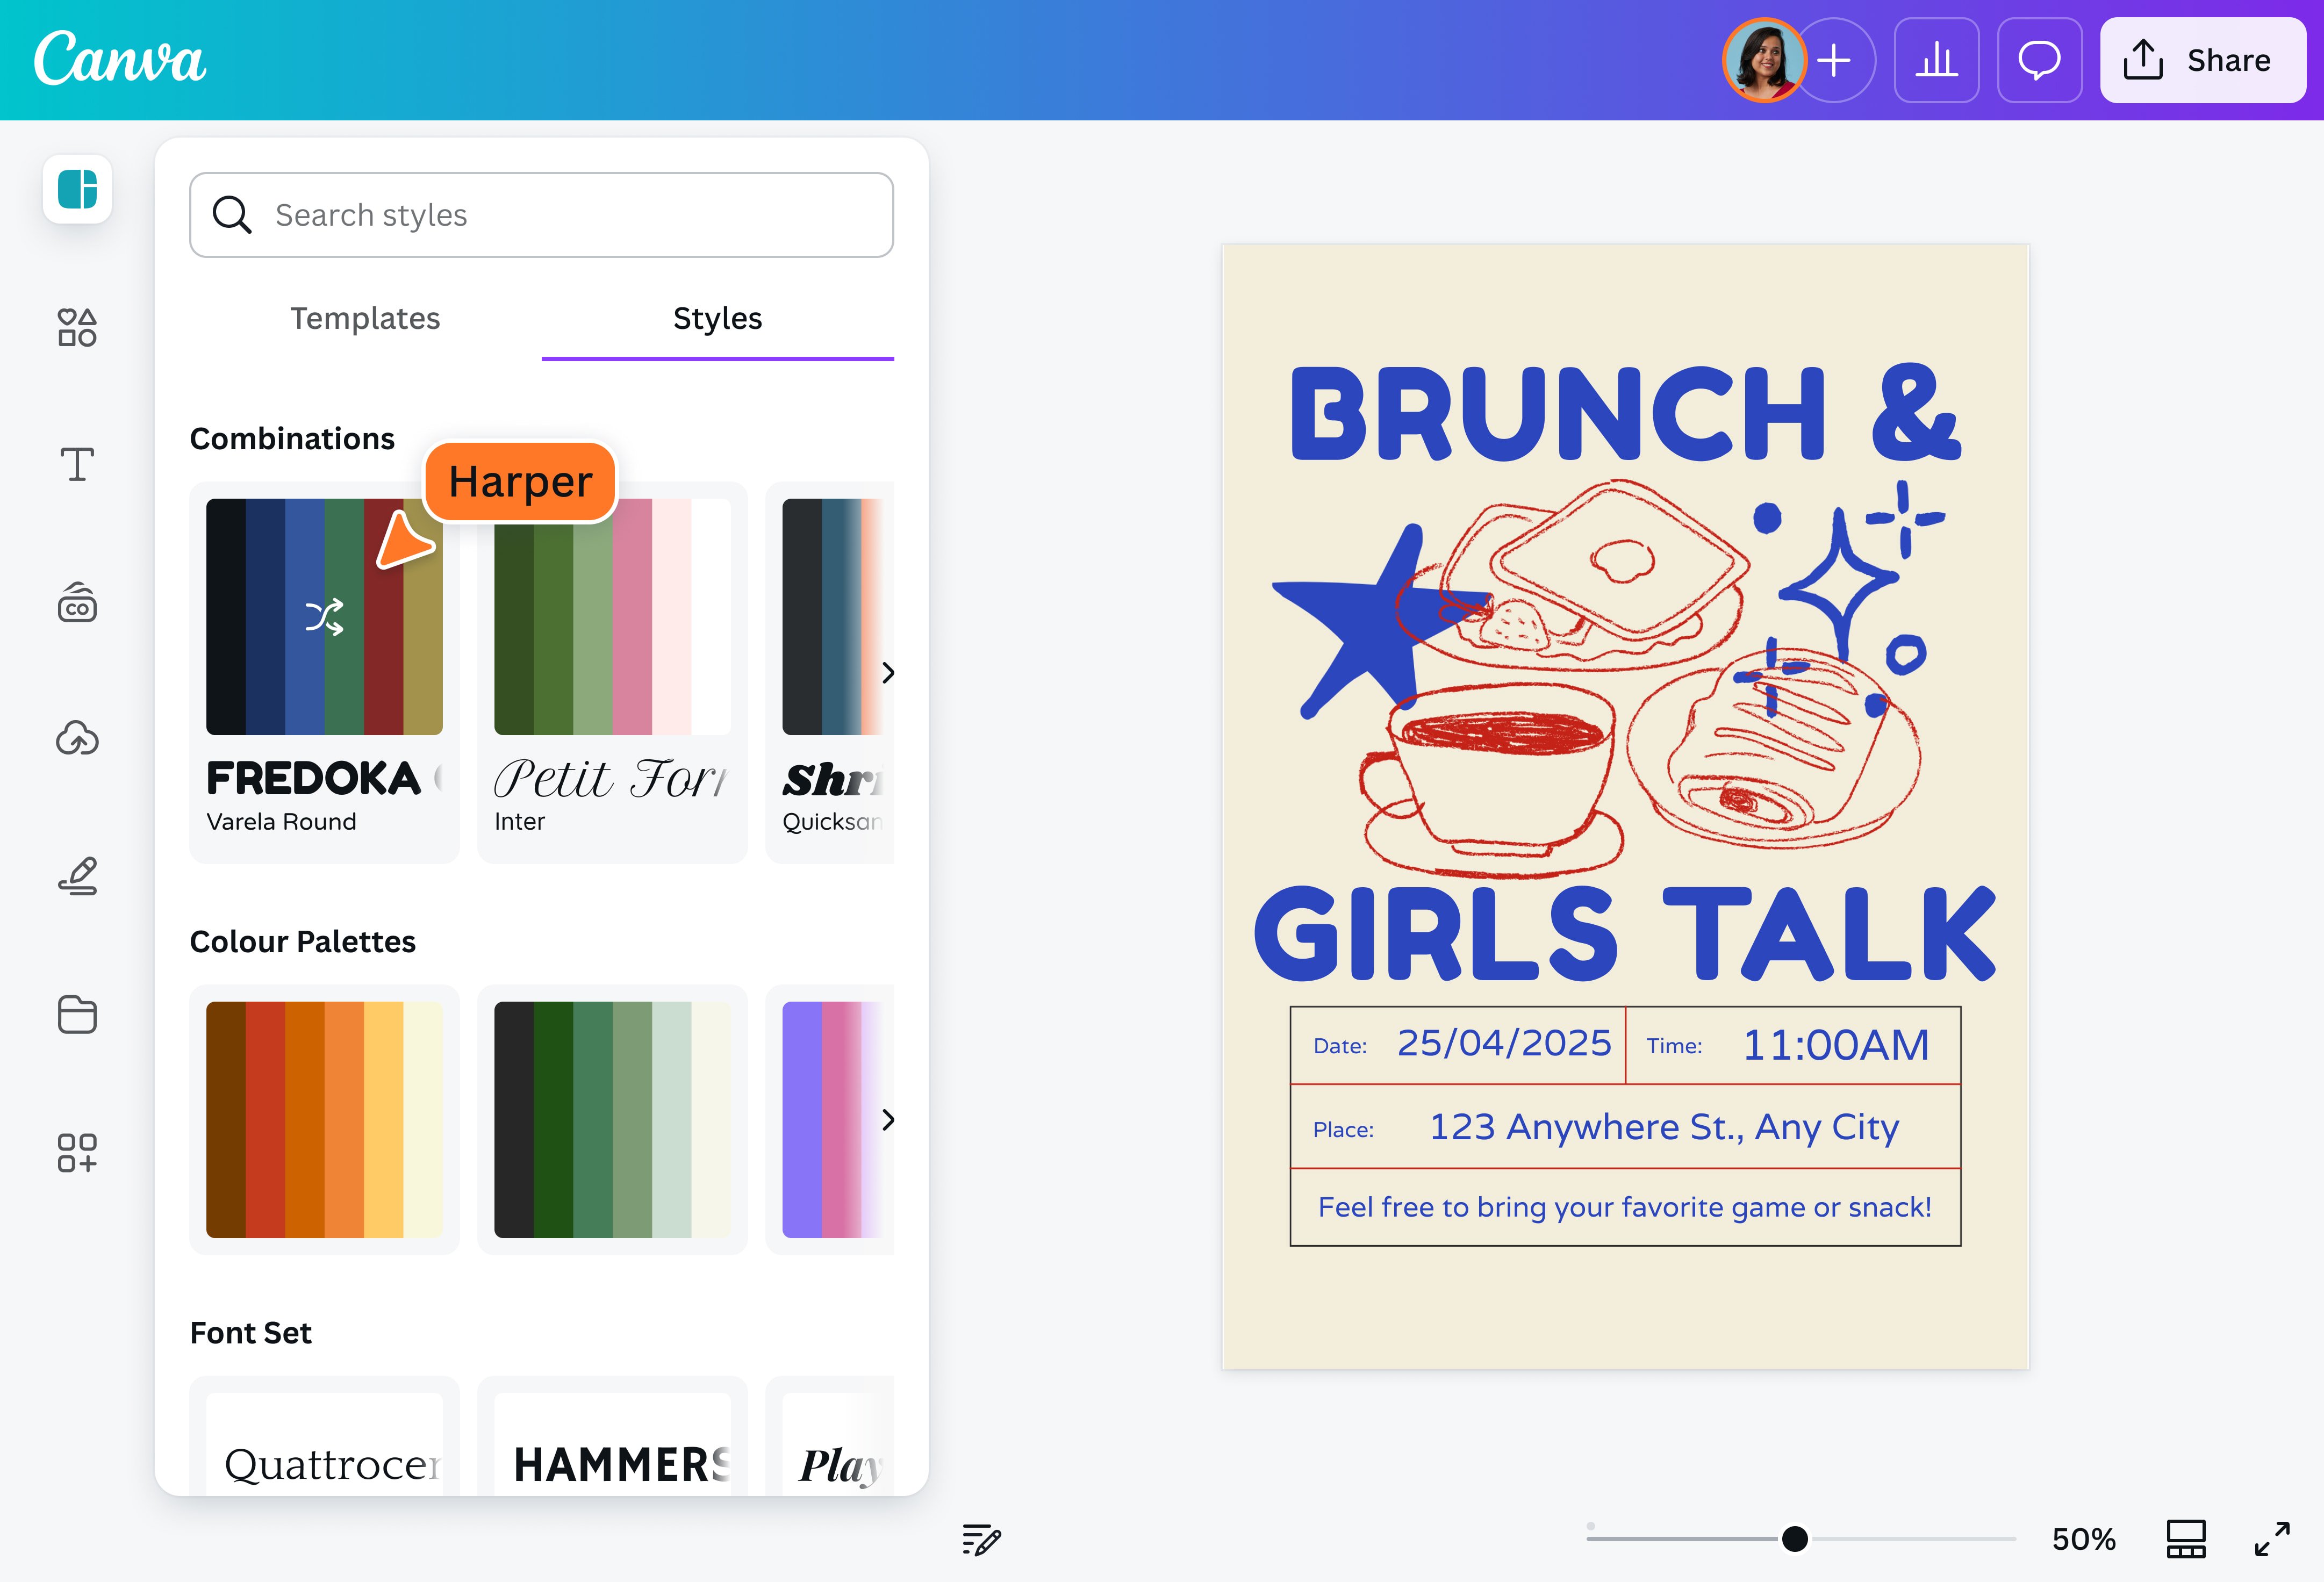Open the Notes view at the bottom
Viewport: 2324px width, 1582px height.
(x=980, y=1539)
